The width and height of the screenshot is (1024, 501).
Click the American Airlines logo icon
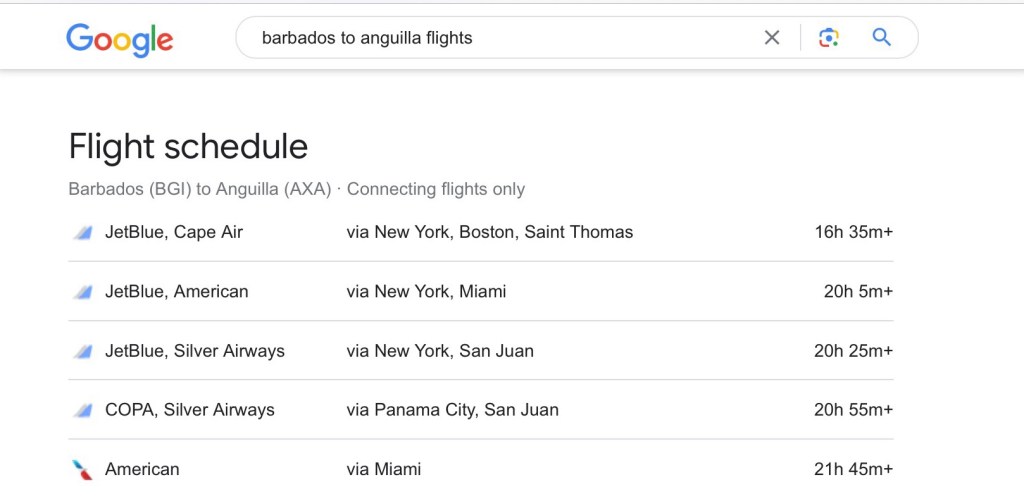(82, 469)
